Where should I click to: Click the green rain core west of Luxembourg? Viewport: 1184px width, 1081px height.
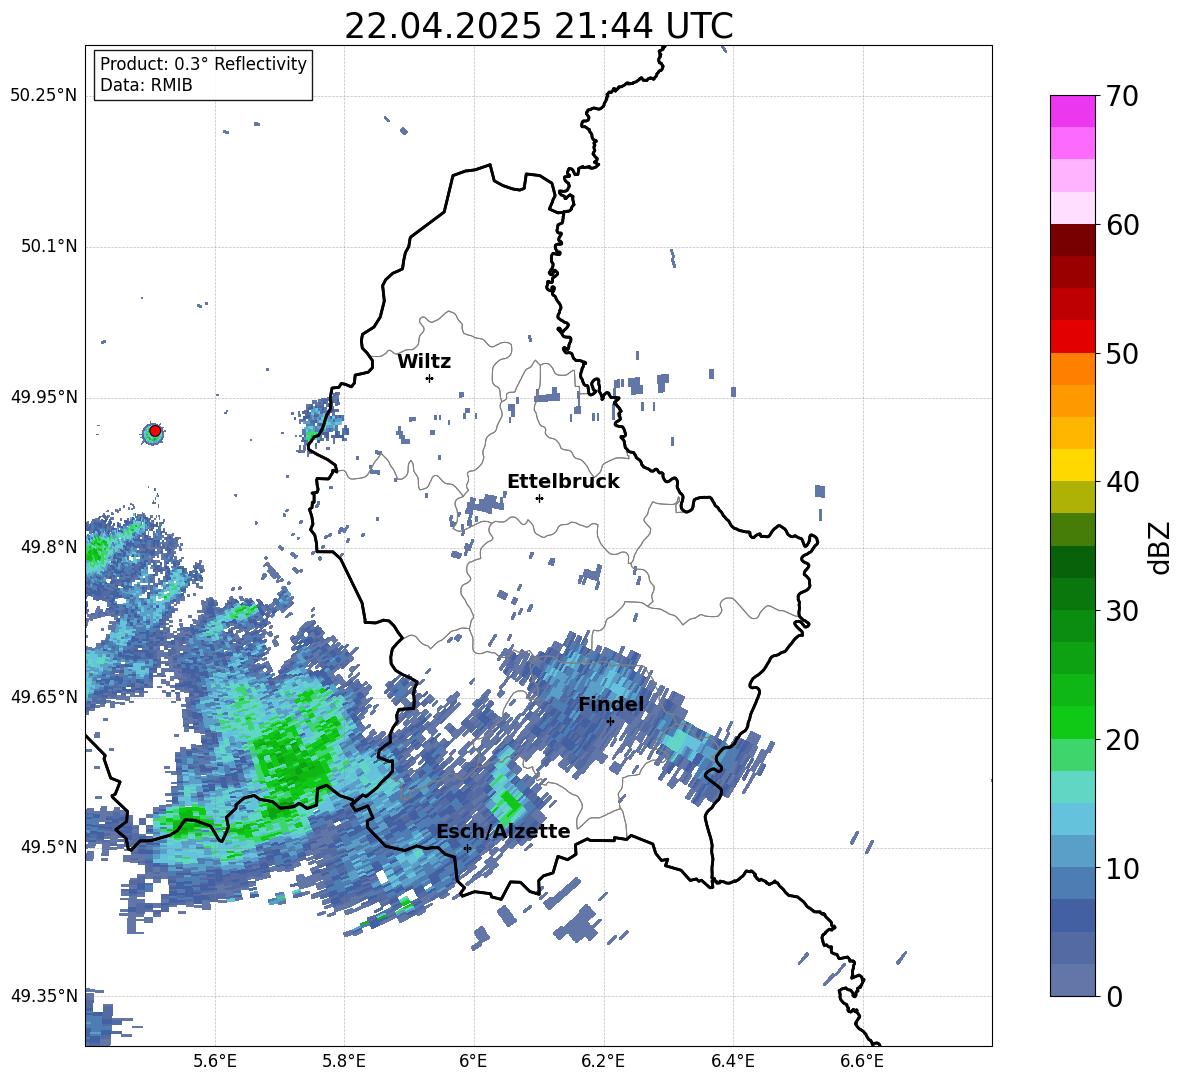[x=291, y=755]
